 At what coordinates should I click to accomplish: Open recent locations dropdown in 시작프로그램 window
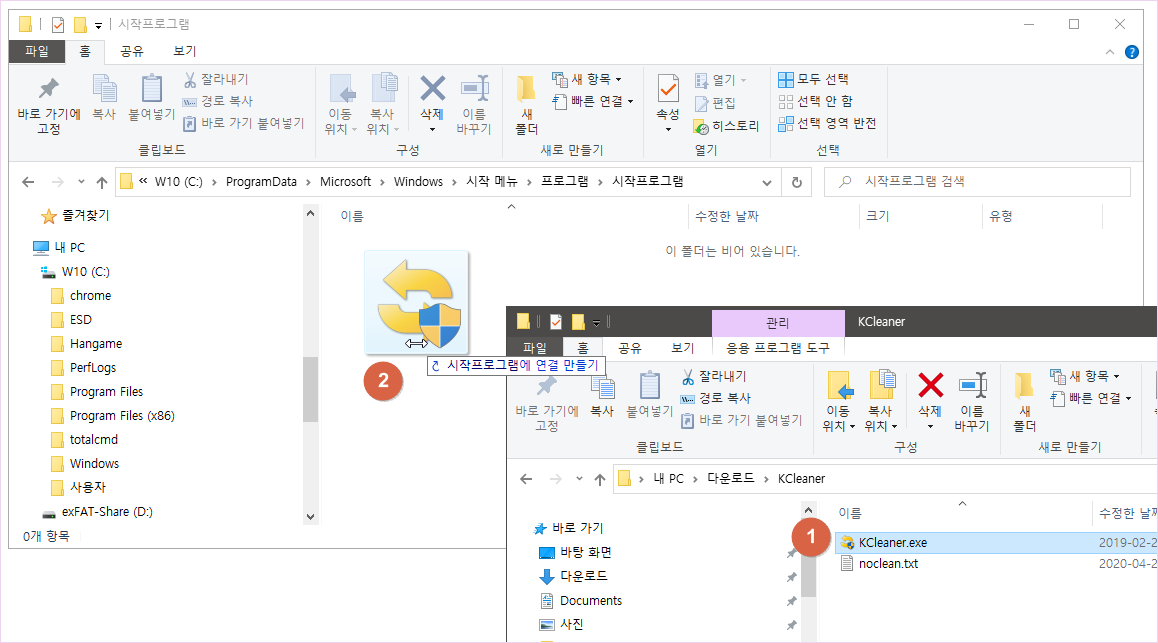[81, 182]
